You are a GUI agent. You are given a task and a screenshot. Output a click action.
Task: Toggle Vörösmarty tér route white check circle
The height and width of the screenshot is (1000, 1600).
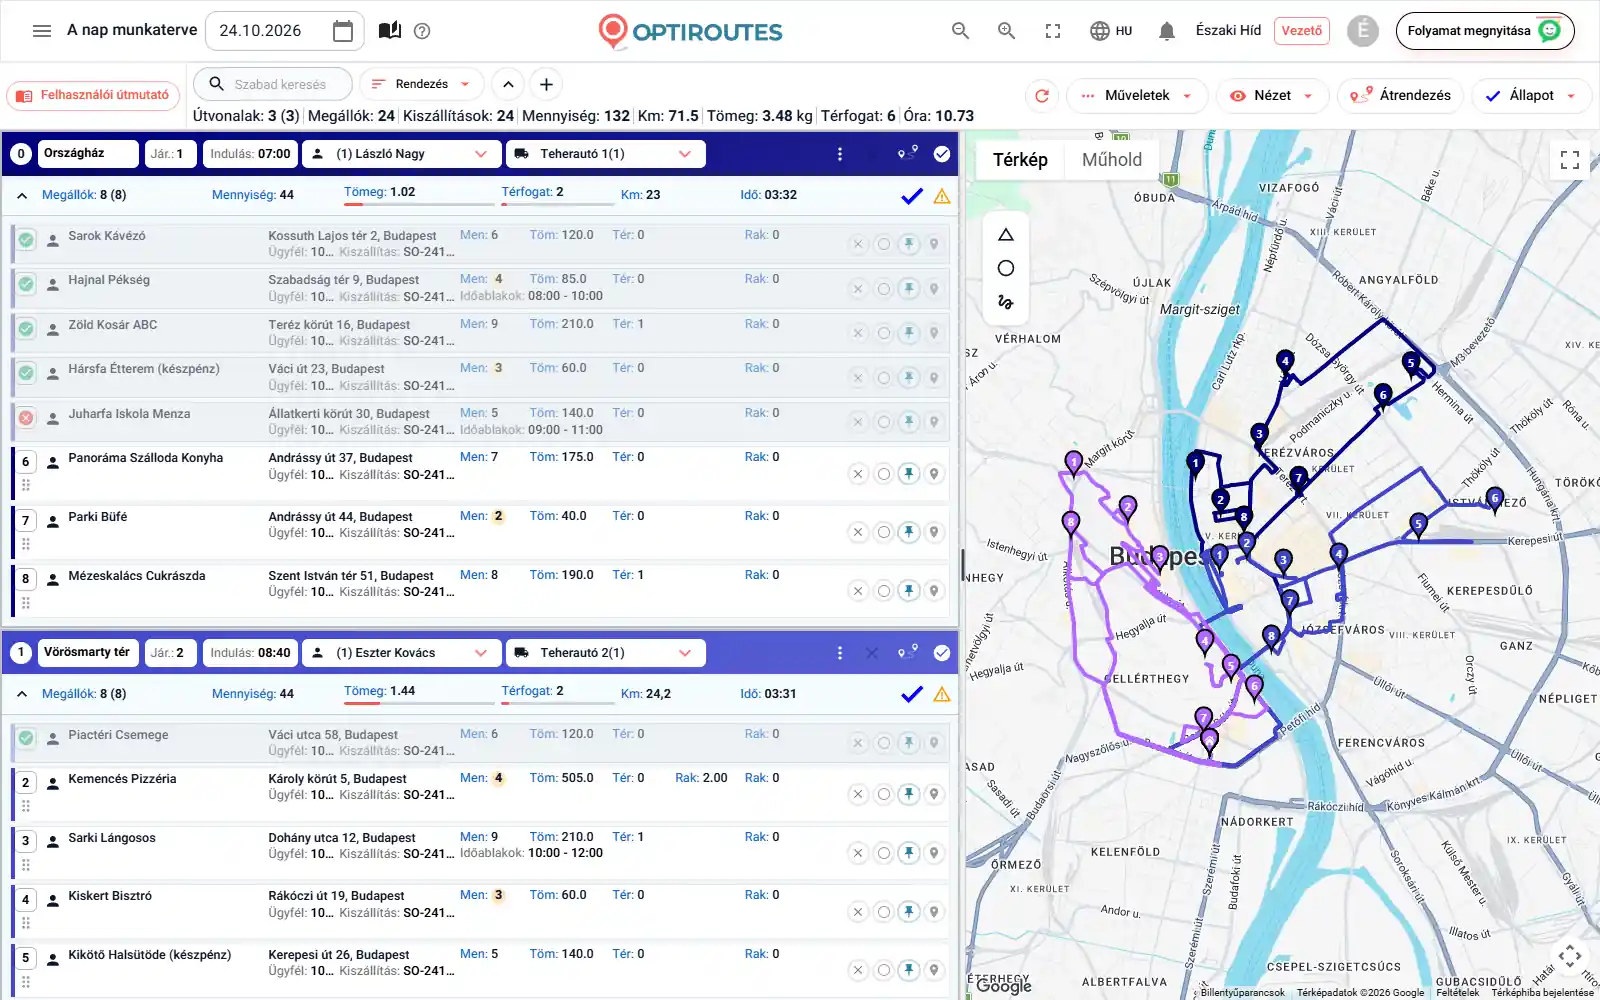pos(942,653)
